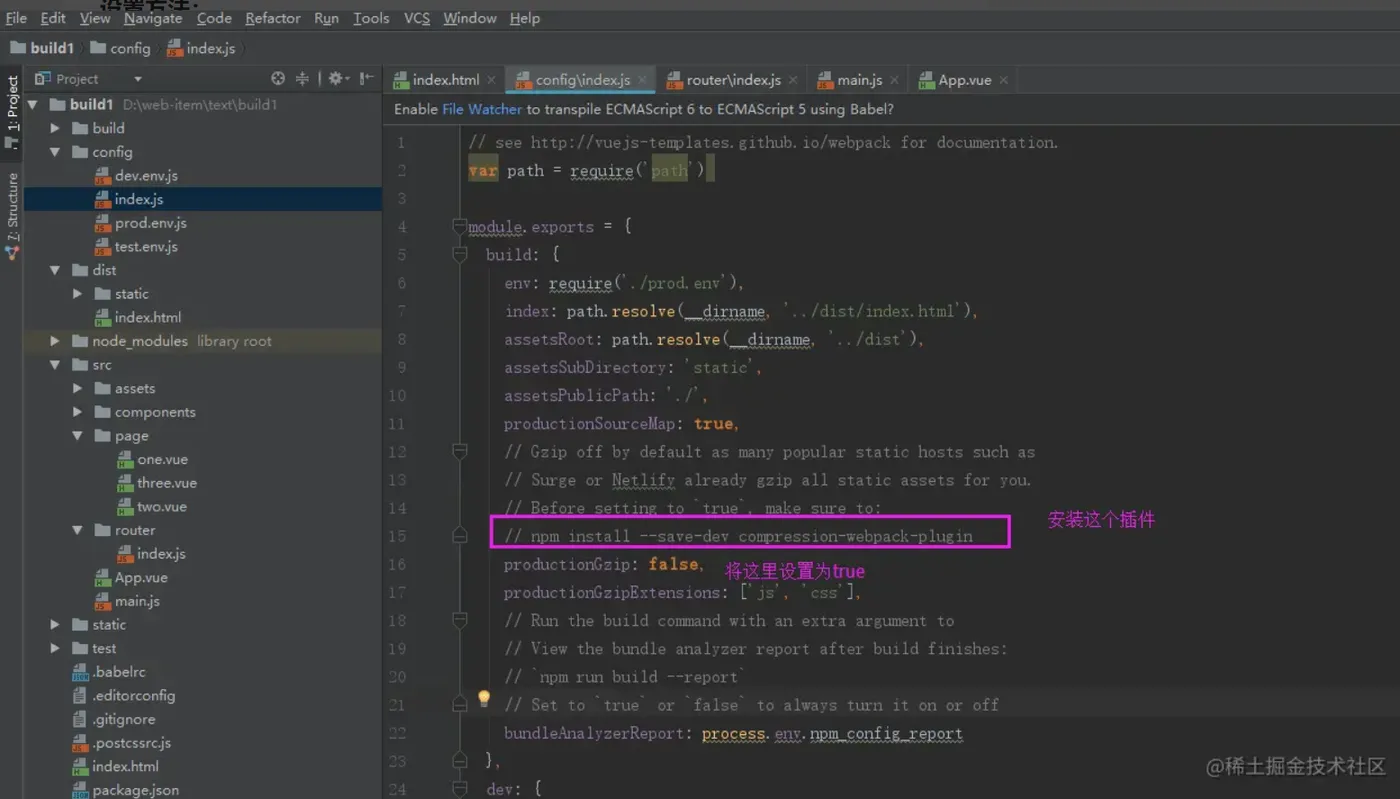Collapse the router folder

78,531
